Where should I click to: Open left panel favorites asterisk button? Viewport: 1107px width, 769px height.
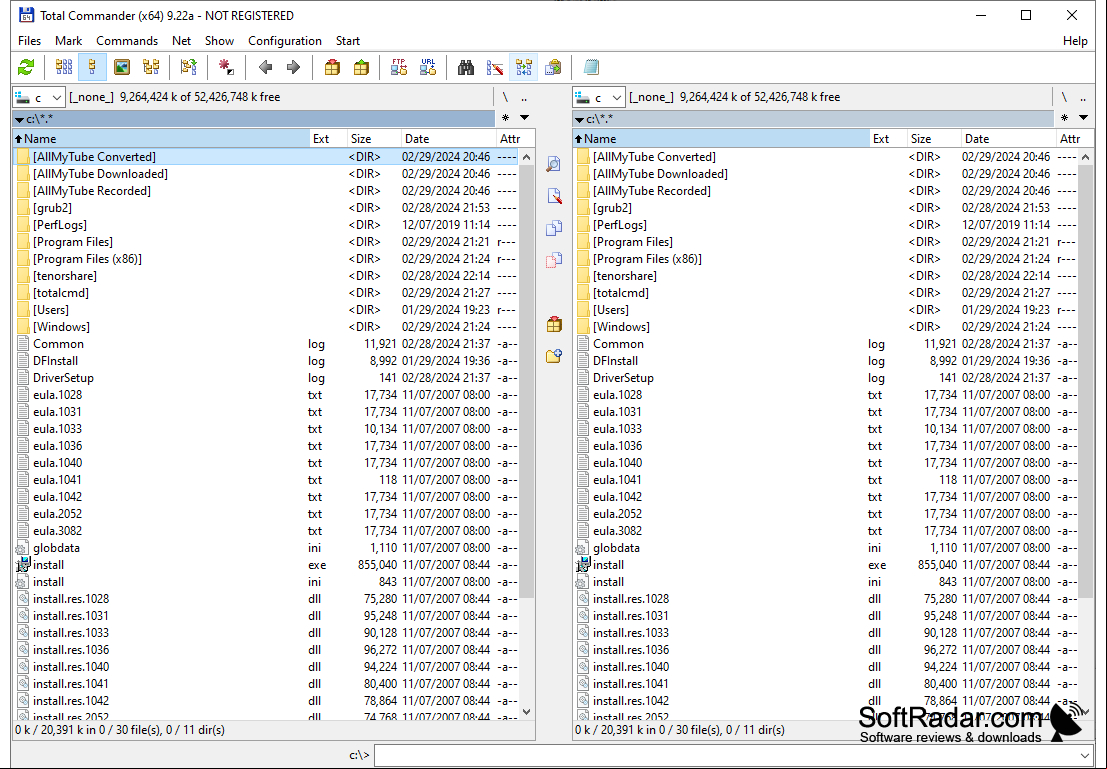point(505,118)
